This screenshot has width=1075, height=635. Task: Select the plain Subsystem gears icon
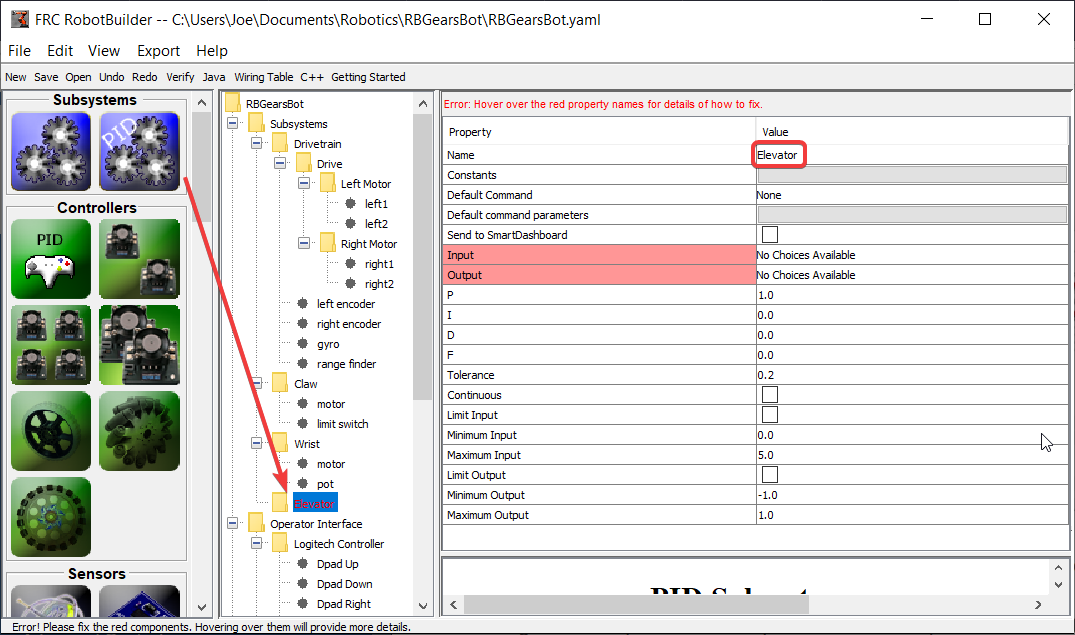[x=49, y=151]
